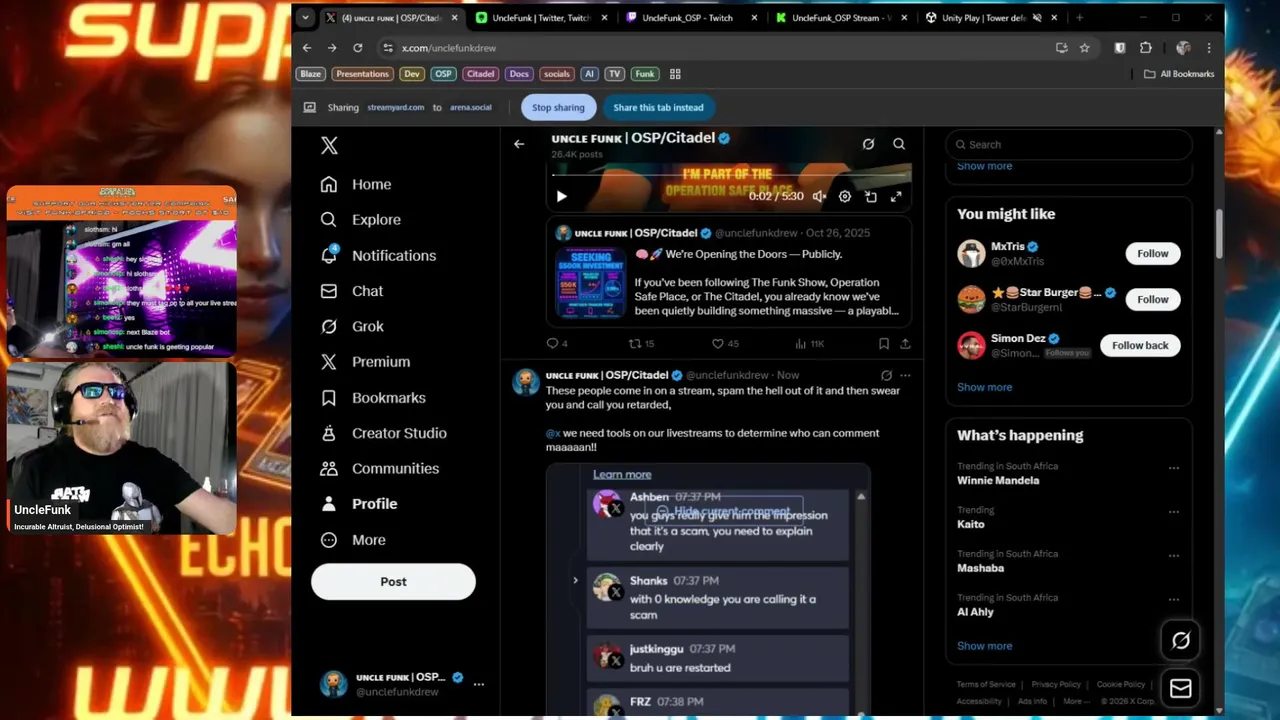The width and height of the screenshot is (1280, 720).
Task: Open more options for Winnie Mandela trend
Action: tap(1174, 468)
